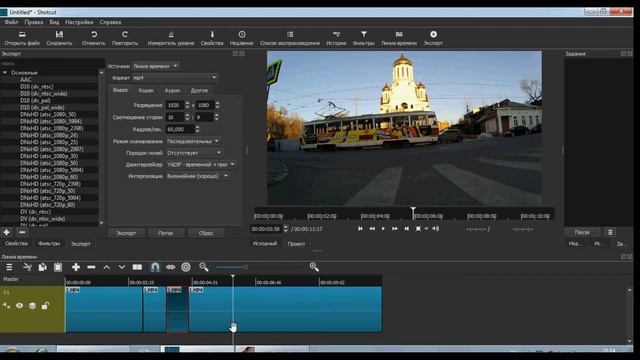The height and width of the screenshot is (360, 640).
Task: Click the Экспорт button under settings
Action: [x=126, y=233]
